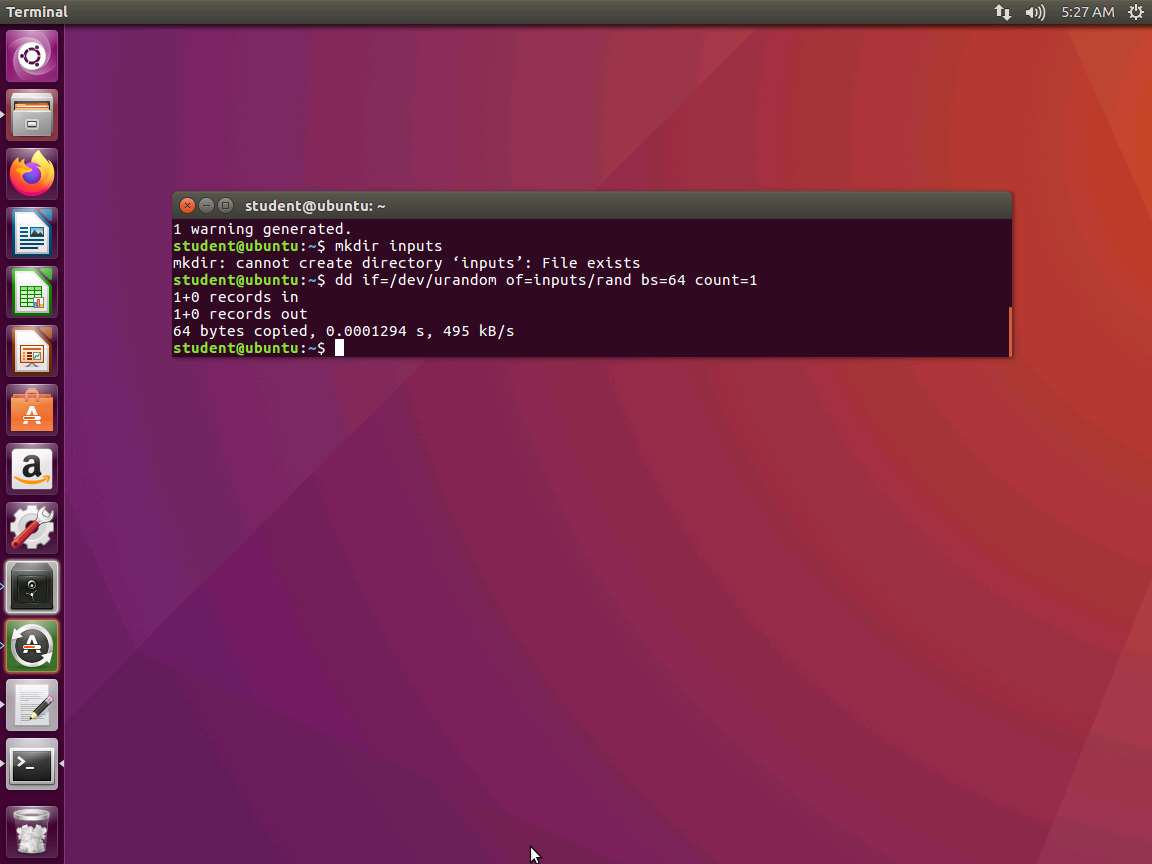This screenshot has width=1152, height=864.
Task: Open System Settings wrench-and-gear icon
Action: point(32,528)
